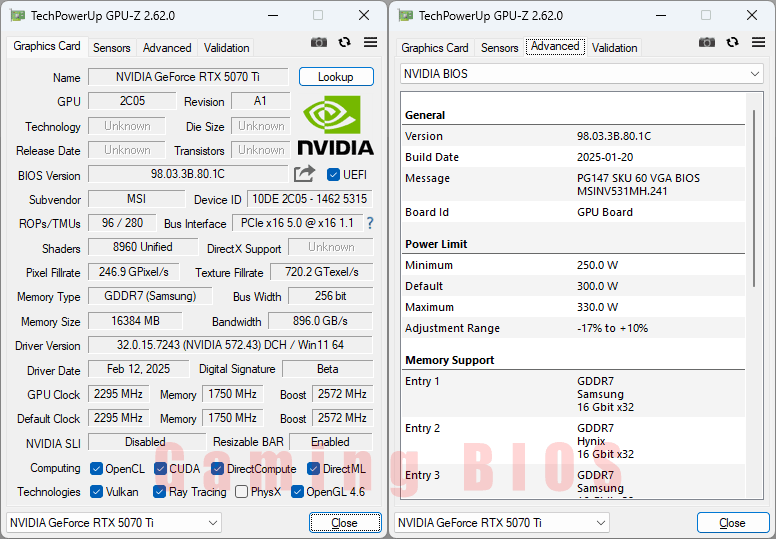
Task: Click the Driver Date field Feb 12, 2025
Action: pyautogui.click(x=139, y=369)
